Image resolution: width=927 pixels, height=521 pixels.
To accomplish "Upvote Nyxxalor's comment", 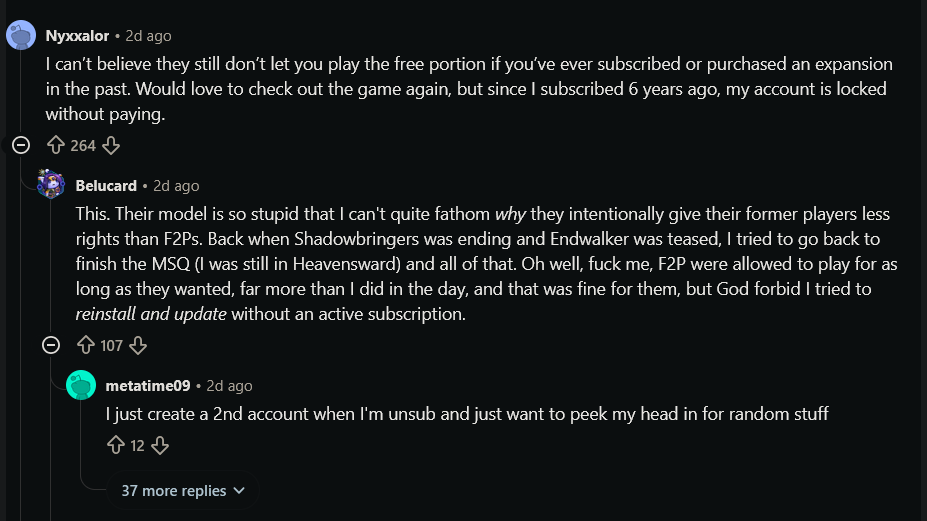I will [56, 146].
